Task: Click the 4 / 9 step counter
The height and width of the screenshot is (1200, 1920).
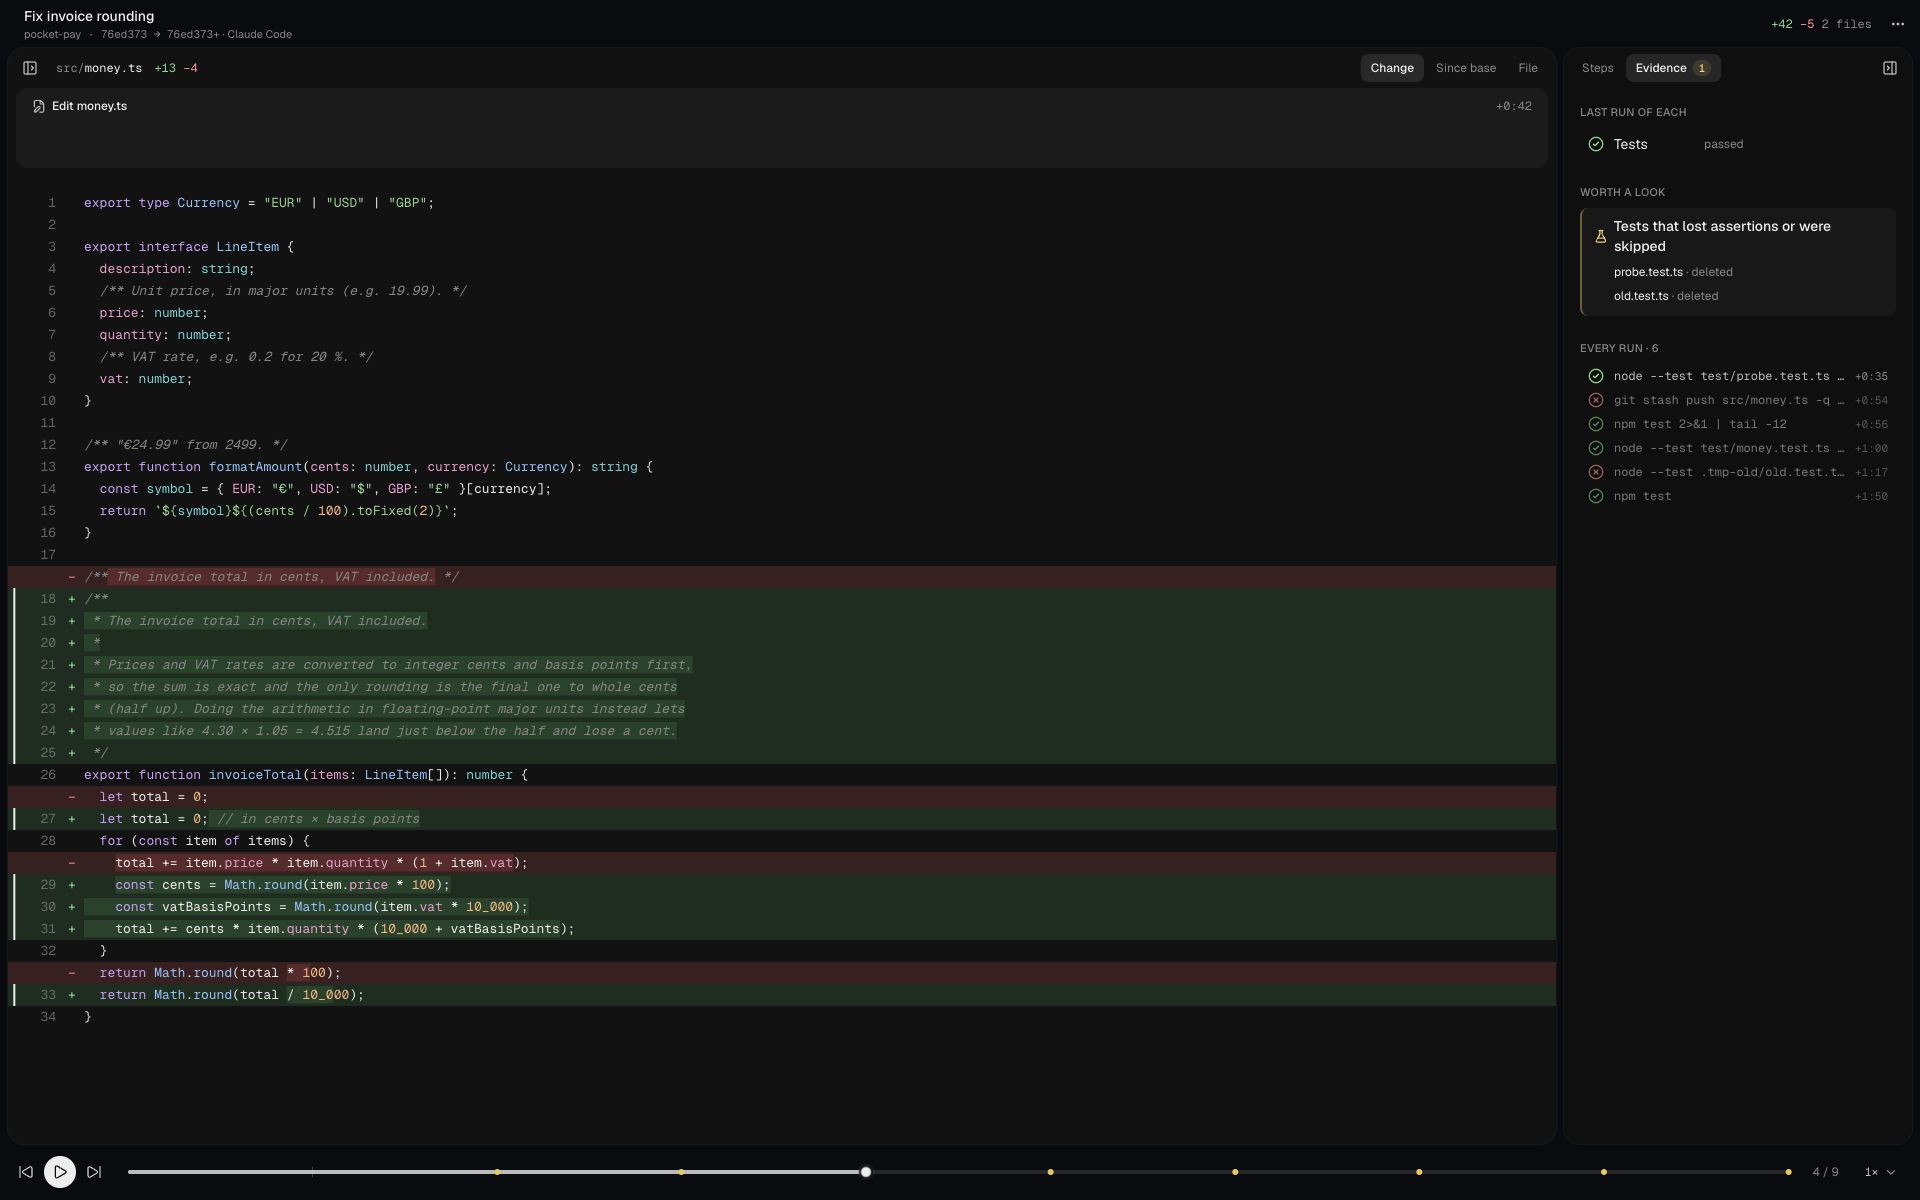Action: pyautogui.click(x=1825, y=1172)
